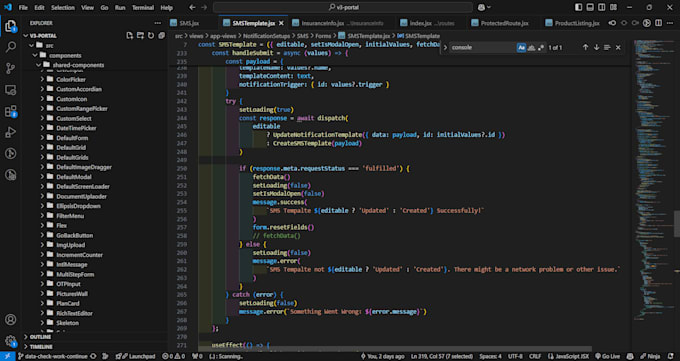The height and width of the screenshot is (361, 680).
Task: Click the editor minimap
Action: (x=654, y=180)
